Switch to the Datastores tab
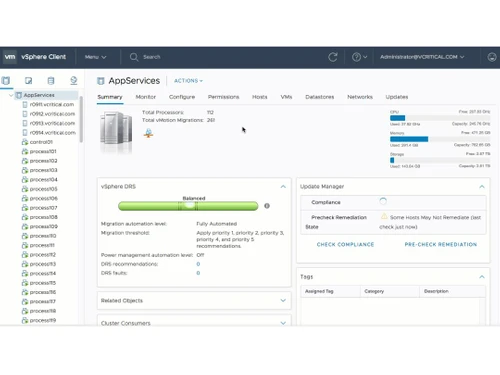 (x=320, y=97)
